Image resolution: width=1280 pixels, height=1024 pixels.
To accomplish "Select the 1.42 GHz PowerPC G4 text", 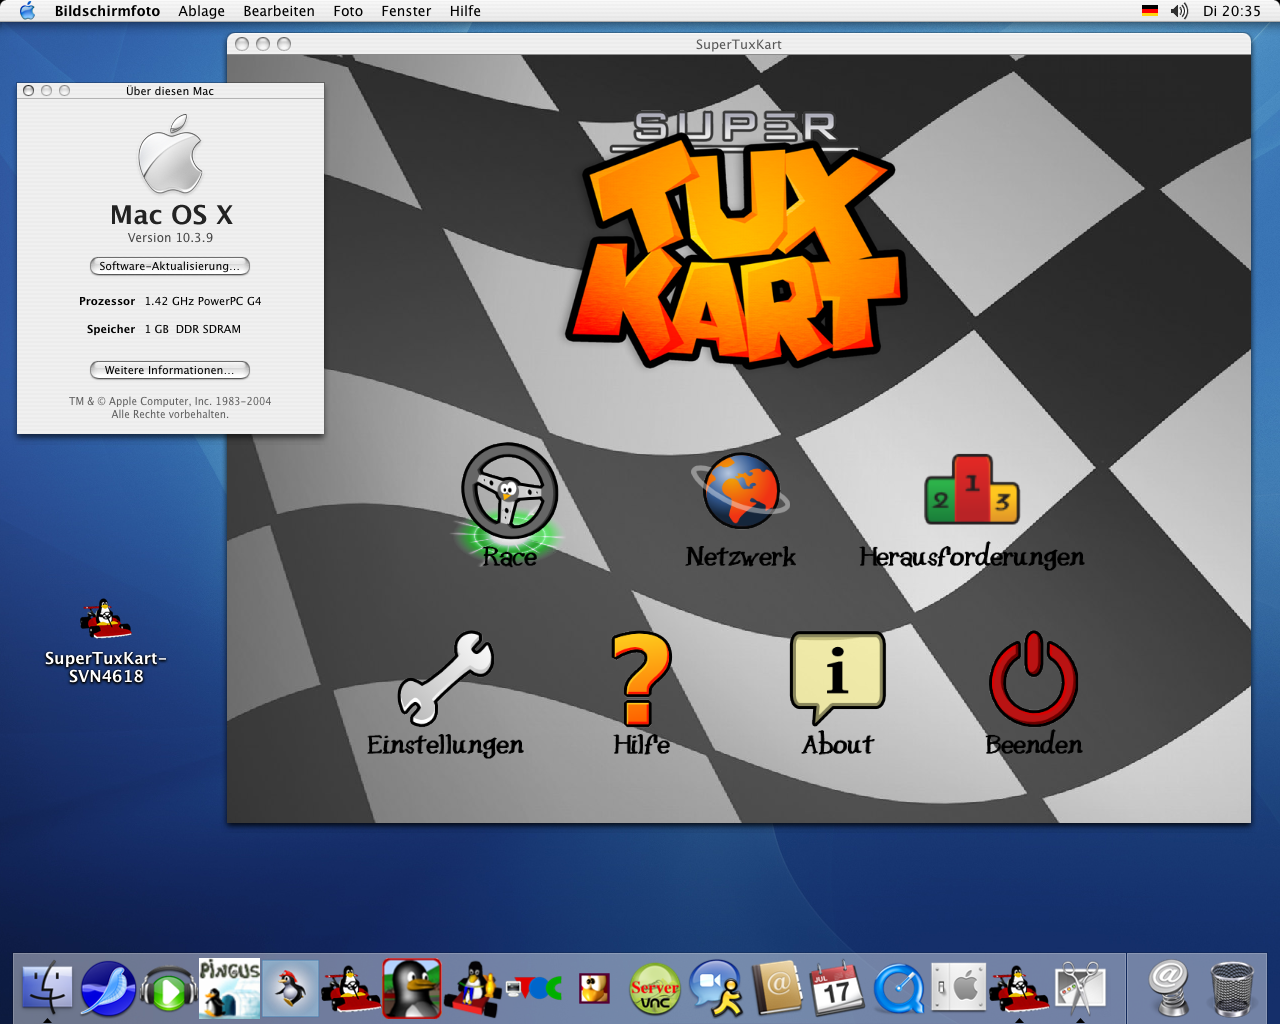I will click(203, 301).
